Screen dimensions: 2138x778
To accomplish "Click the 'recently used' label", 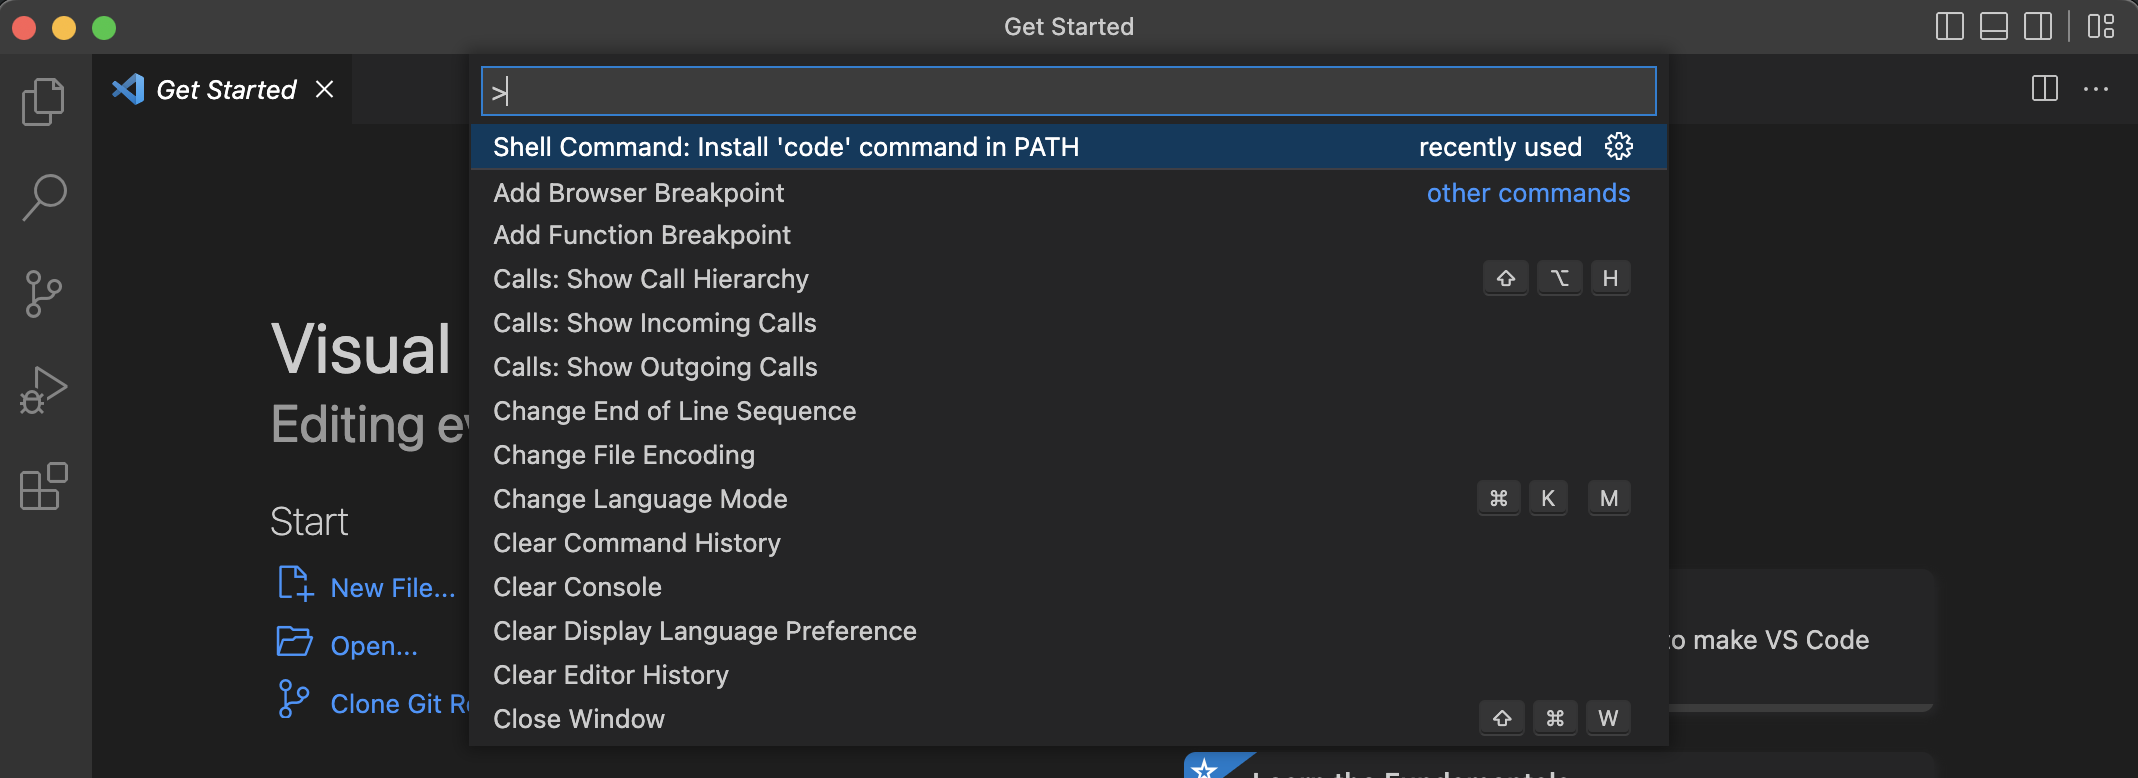I will 1500,147.
